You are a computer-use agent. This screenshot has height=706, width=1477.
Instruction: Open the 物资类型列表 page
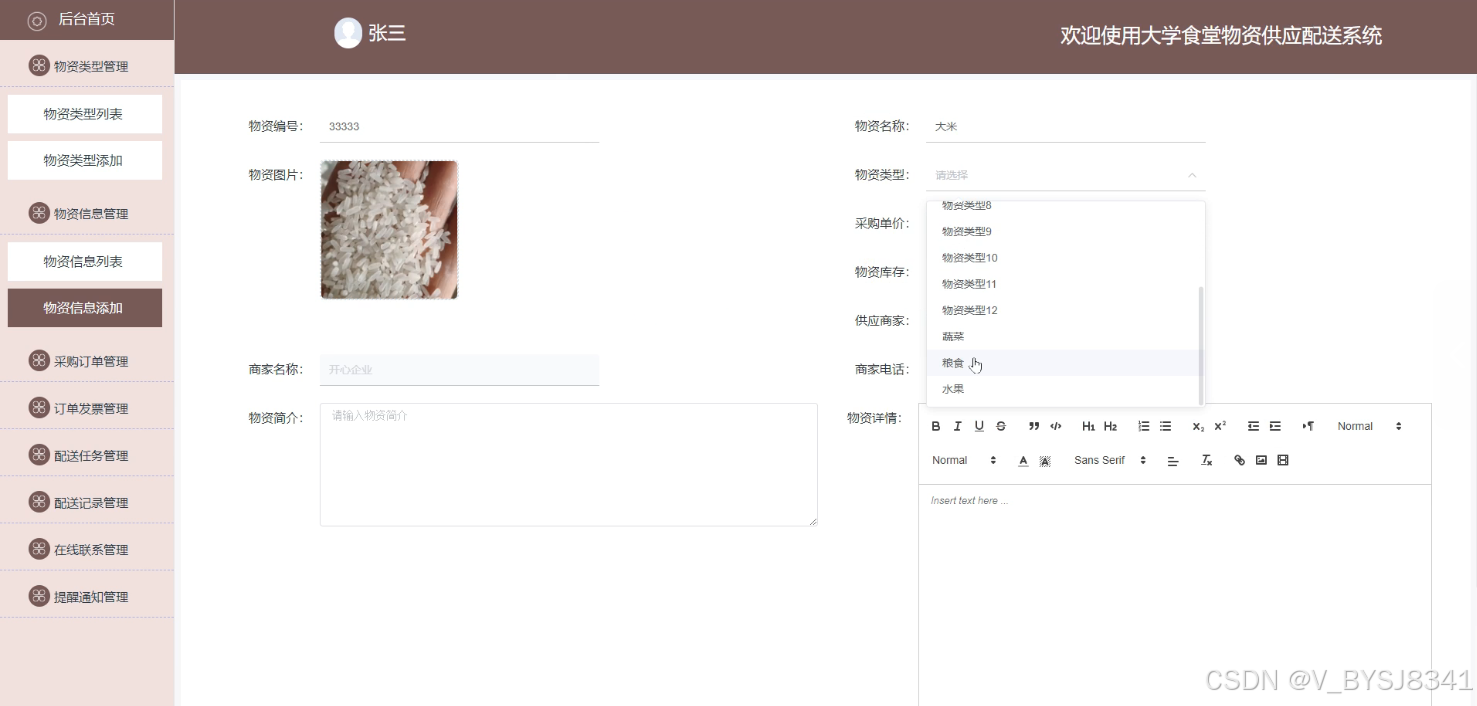tap(84, 114)
